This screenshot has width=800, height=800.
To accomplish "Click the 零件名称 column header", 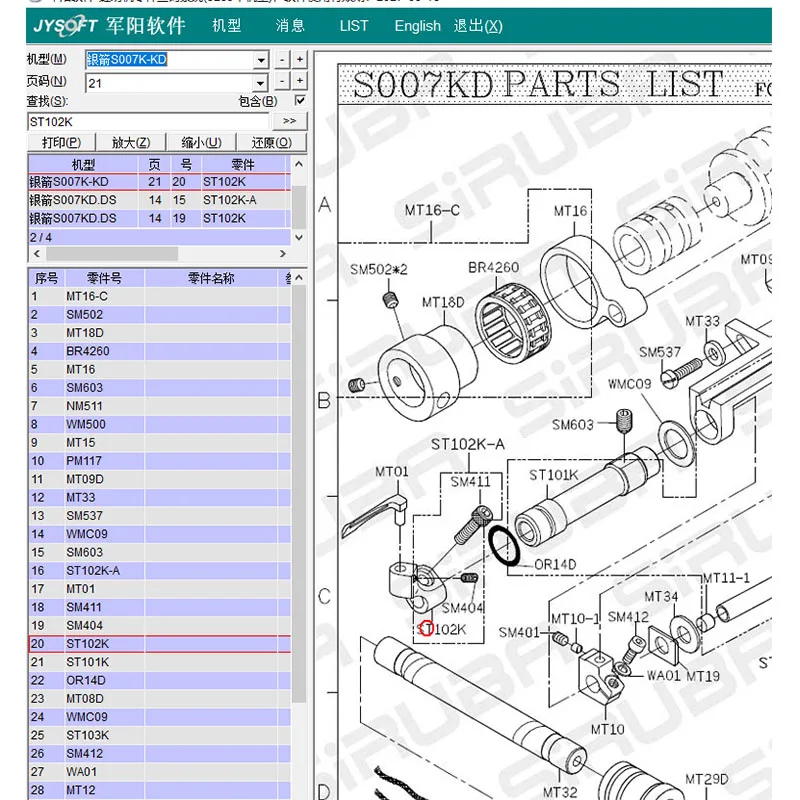I will click(211, 278).
